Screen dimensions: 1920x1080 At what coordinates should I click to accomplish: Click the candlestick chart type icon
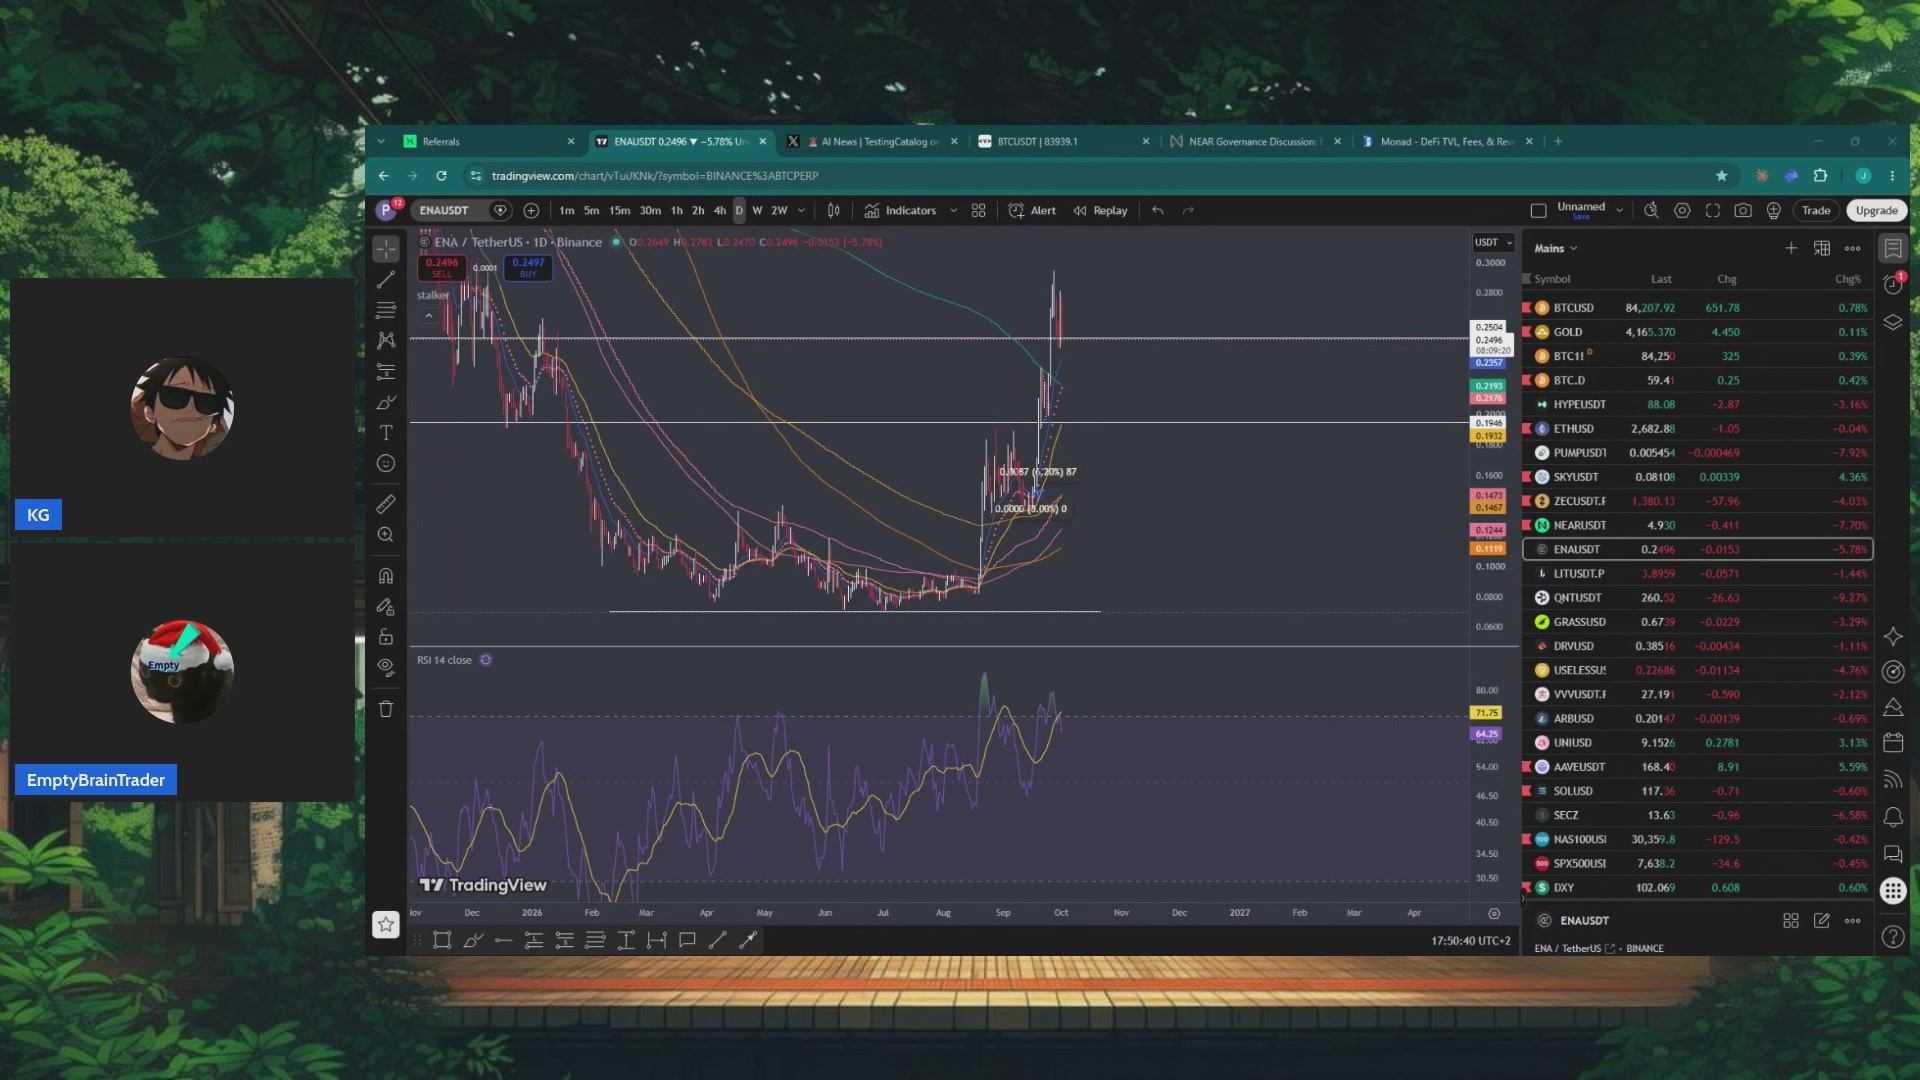click(x=834, y=210)
